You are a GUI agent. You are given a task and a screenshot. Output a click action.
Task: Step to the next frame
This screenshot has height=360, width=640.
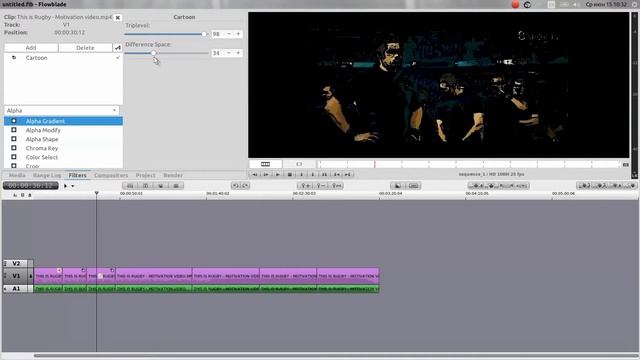(x=266, y=174)
